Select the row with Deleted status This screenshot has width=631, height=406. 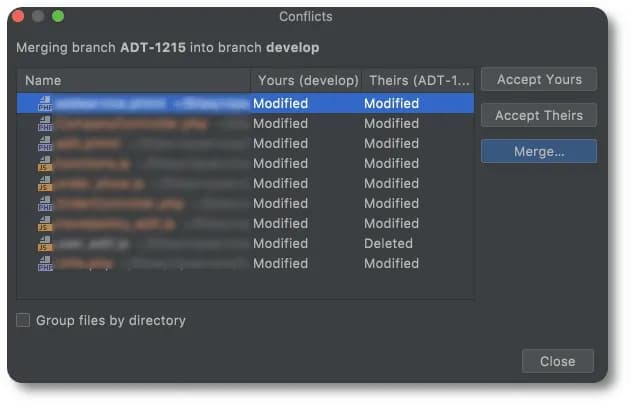click(245, 243)
